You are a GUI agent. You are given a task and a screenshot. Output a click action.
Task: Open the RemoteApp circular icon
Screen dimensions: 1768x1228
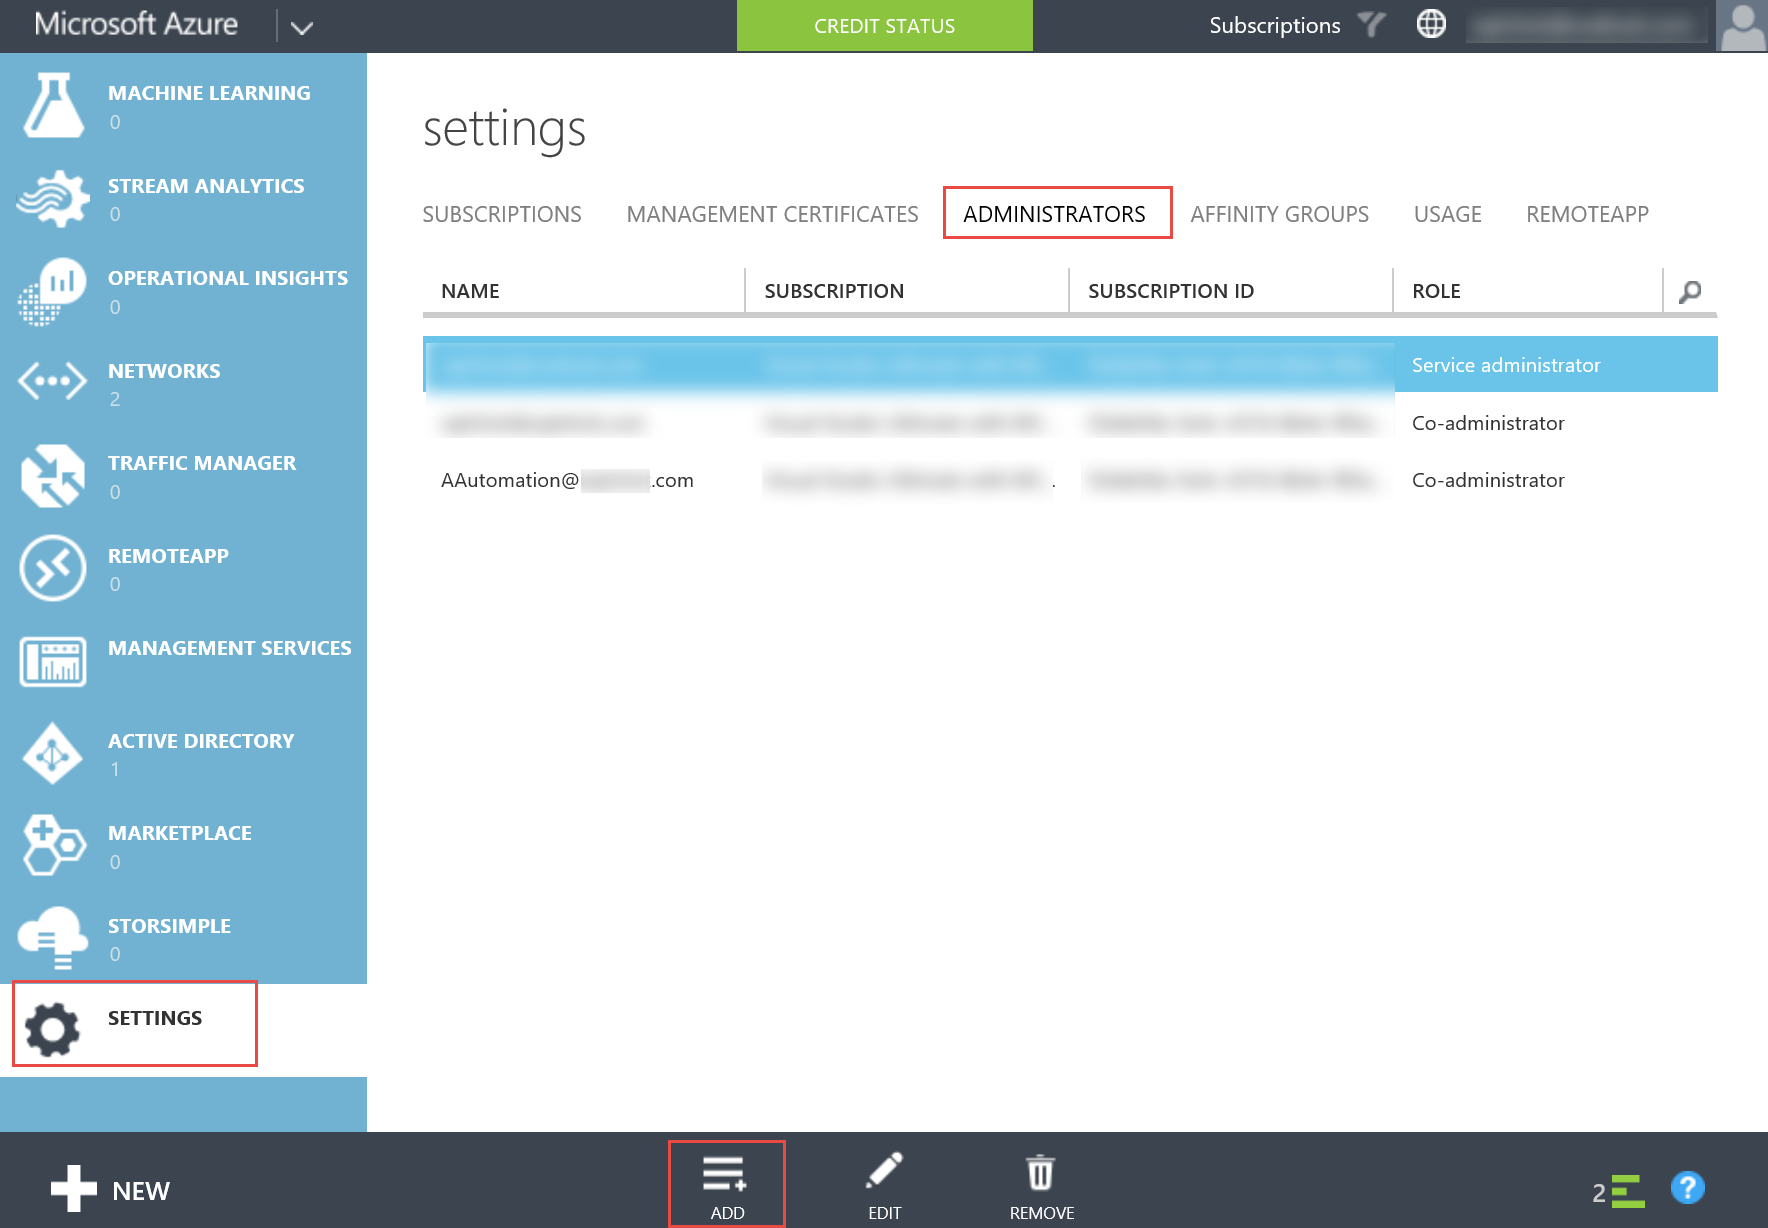click(53, 568)
